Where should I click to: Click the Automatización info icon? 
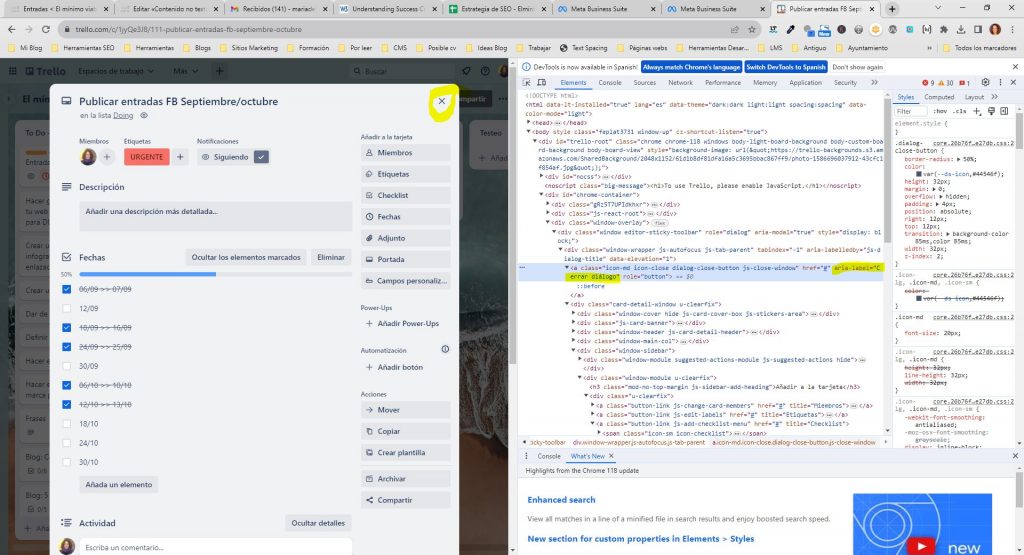(x=445, y=349)
